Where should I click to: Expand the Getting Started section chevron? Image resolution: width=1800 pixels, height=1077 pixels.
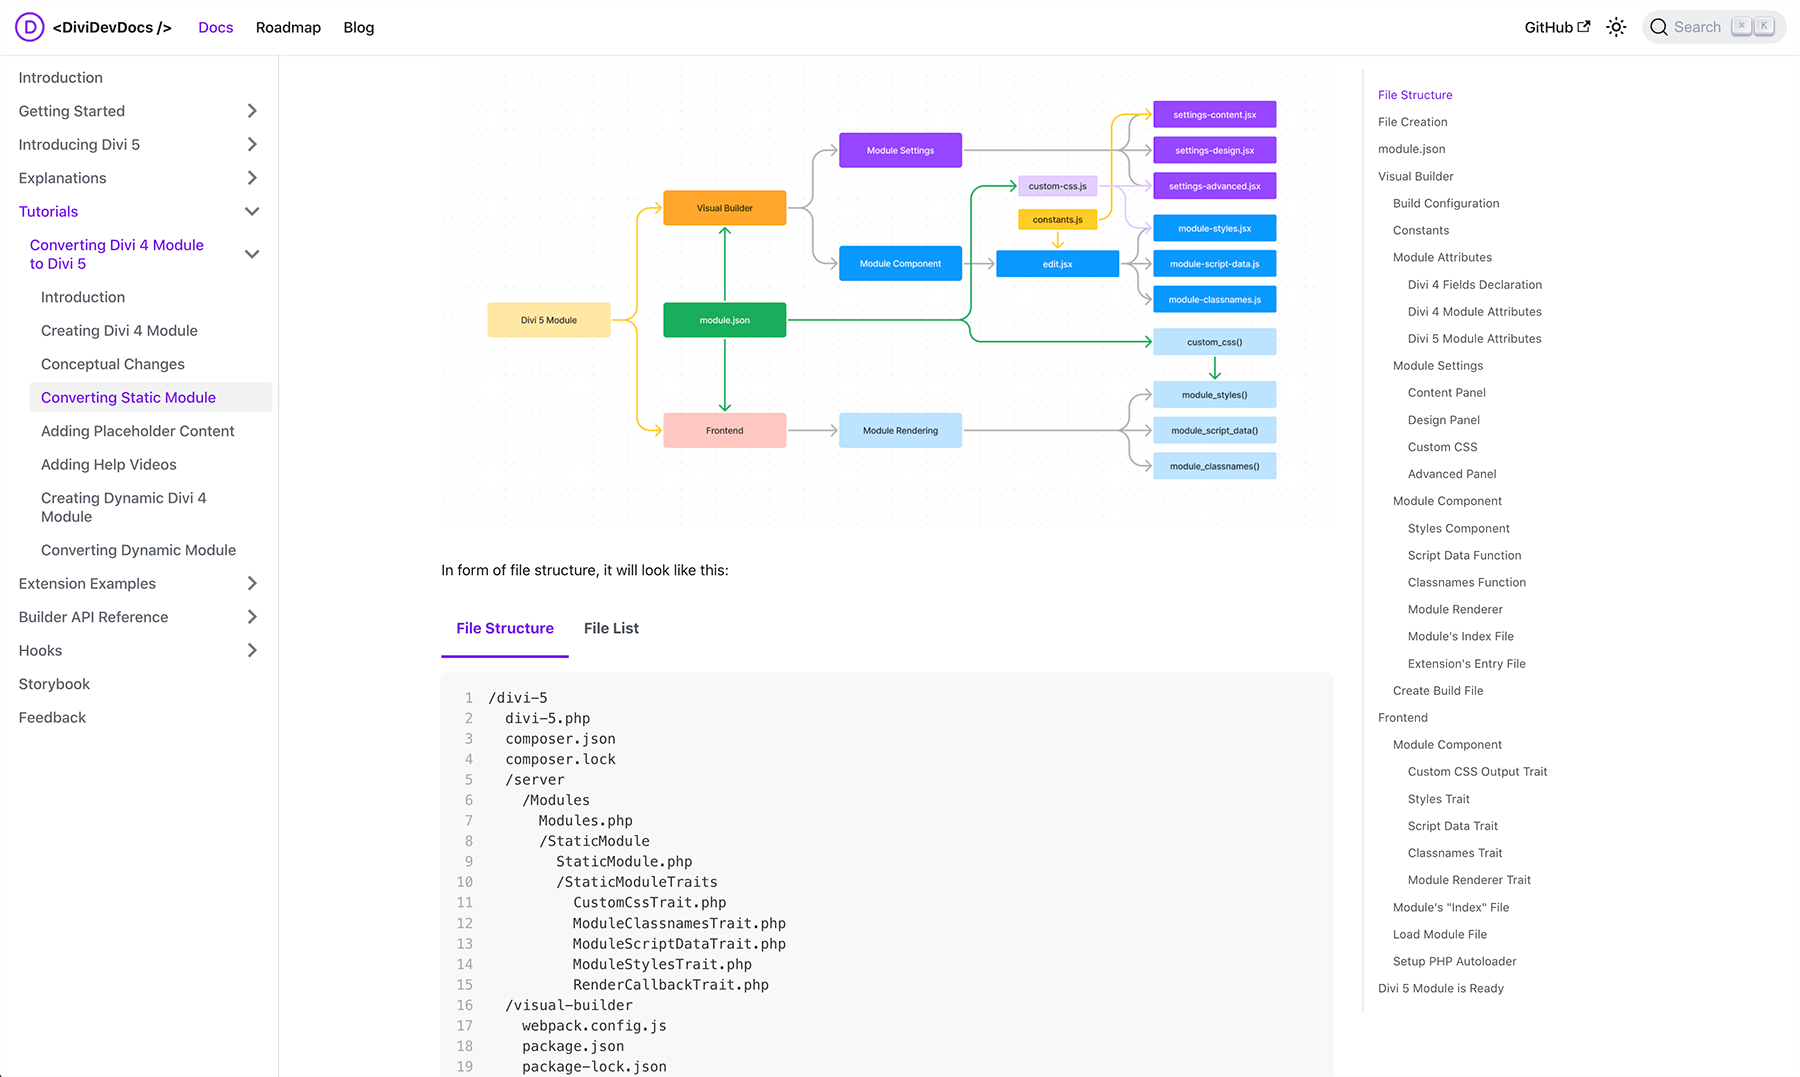252,111
